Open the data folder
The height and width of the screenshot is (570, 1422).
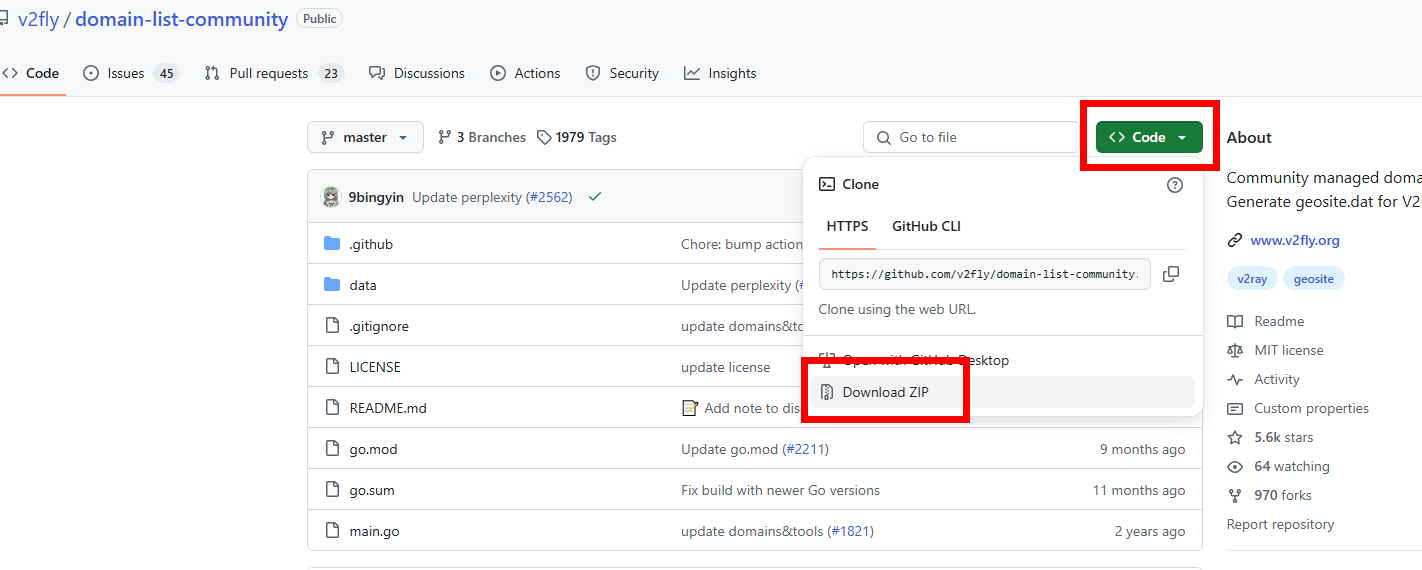(x=363, y=285)
